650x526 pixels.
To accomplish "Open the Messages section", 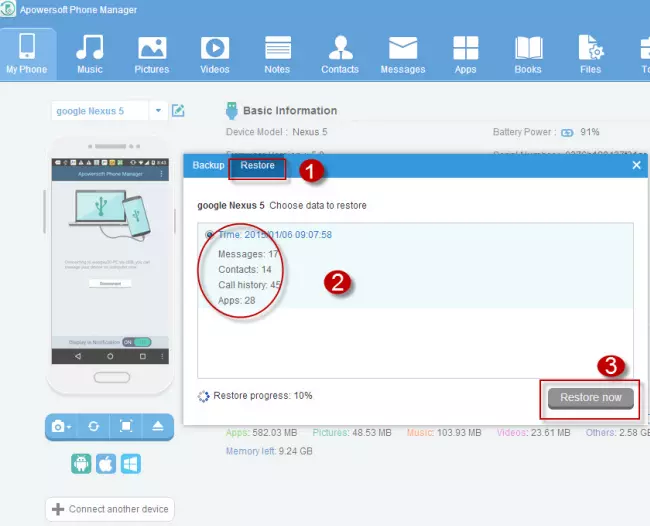I will [x=403, y=54].
